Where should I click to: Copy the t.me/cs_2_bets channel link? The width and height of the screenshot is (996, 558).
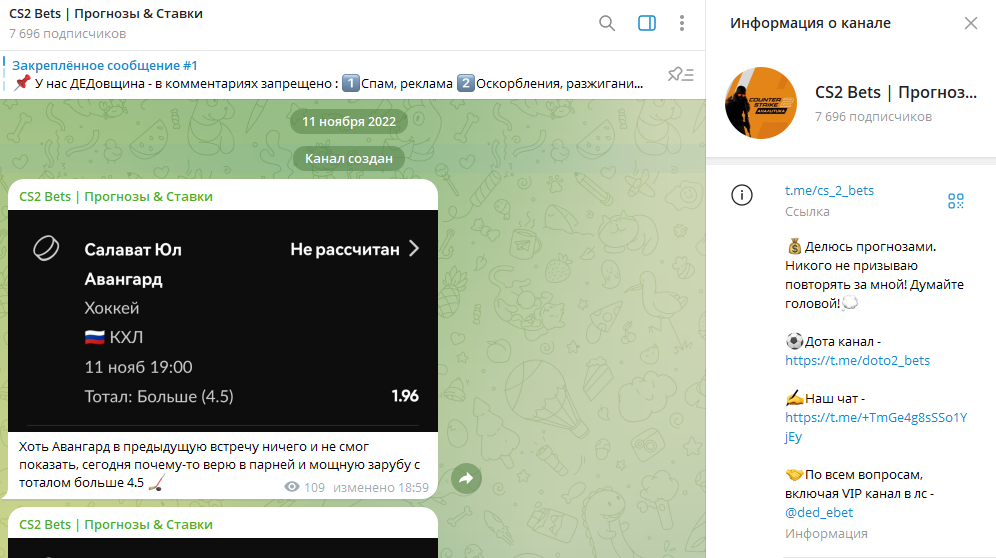[x=829, y=190]
